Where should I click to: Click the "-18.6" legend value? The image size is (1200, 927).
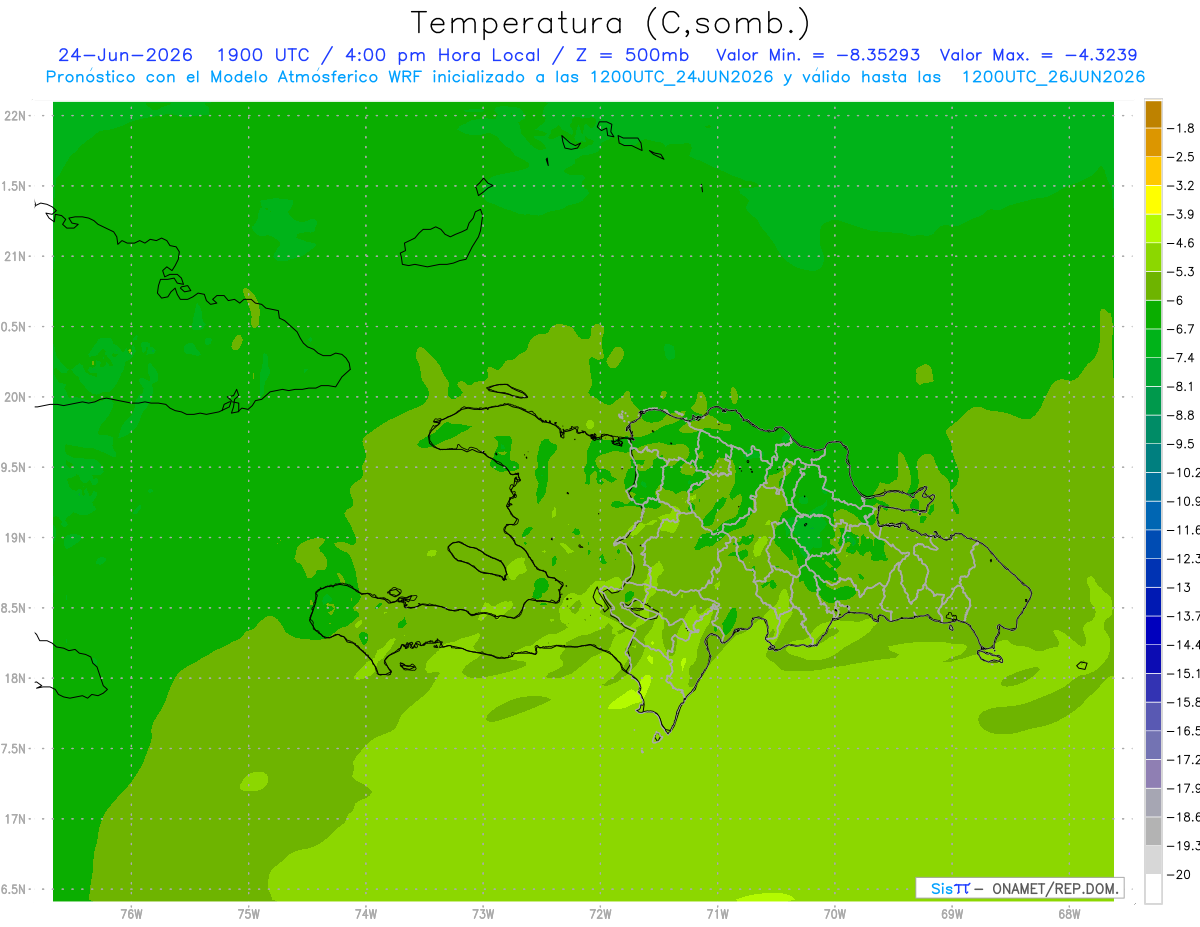[1183, 818]
